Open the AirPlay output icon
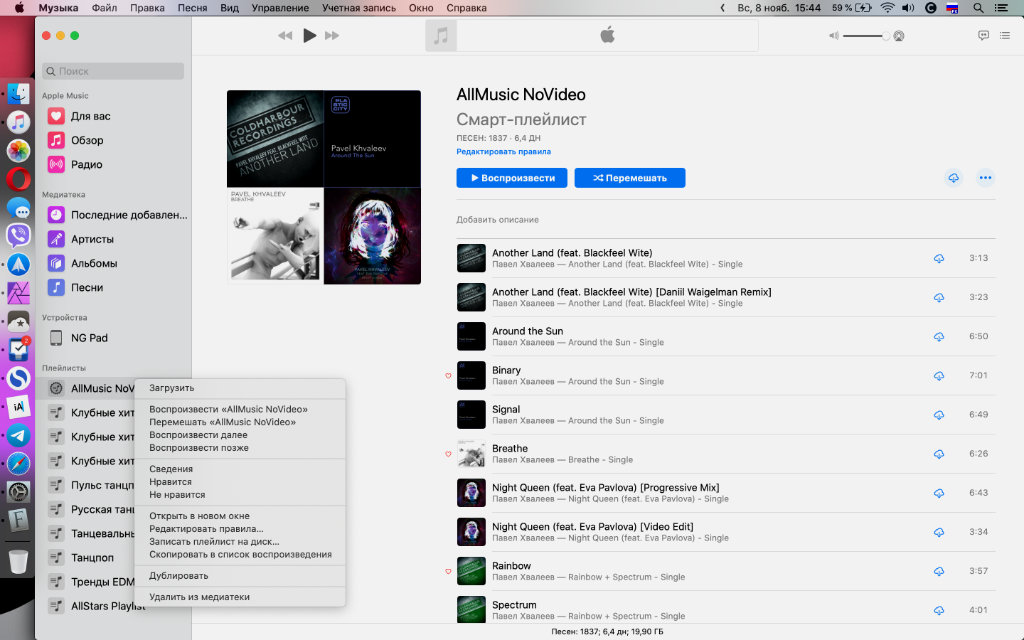1024x640 pixels. (x=899, y=36)
